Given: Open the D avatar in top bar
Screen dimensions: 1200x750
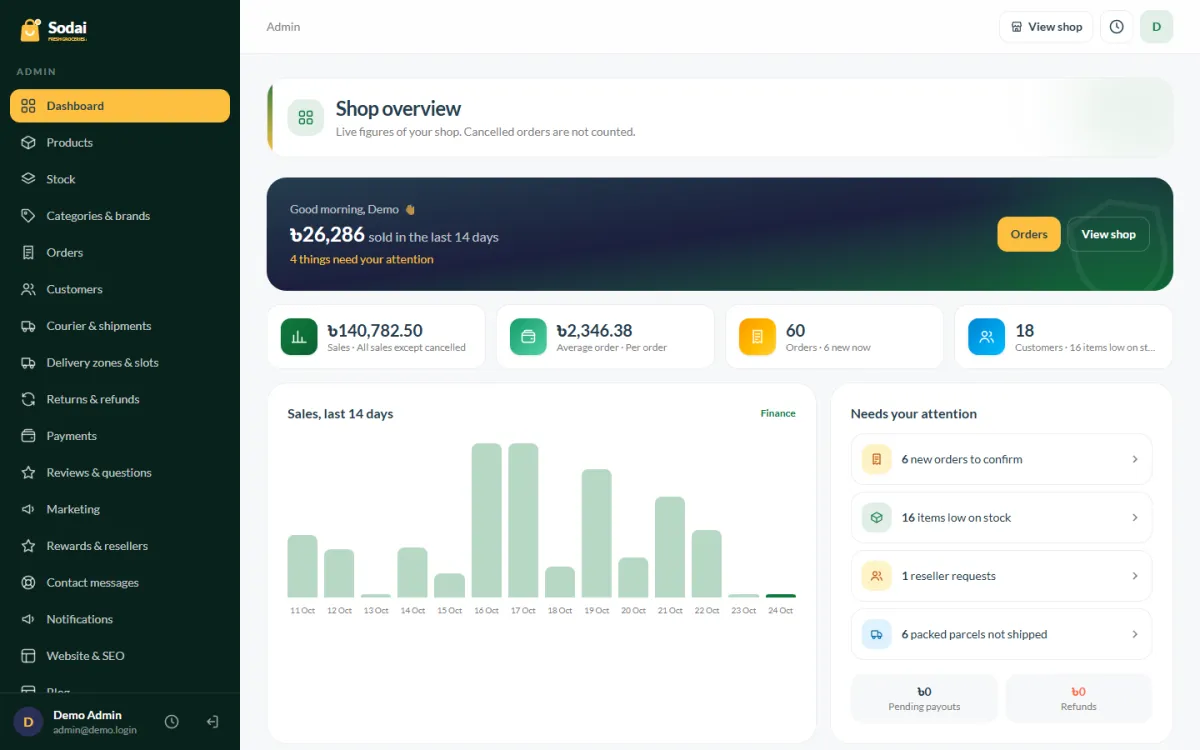Looking at the screenshot, I should [1157, 27].
